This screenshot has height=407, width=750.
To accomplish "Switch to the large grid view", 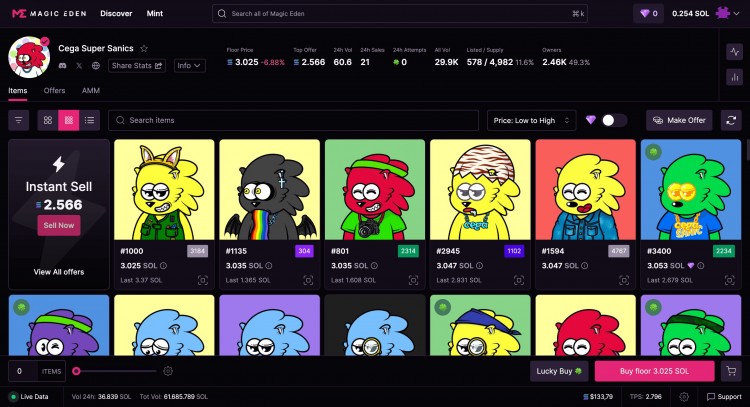I will click(x=48, y=120).
